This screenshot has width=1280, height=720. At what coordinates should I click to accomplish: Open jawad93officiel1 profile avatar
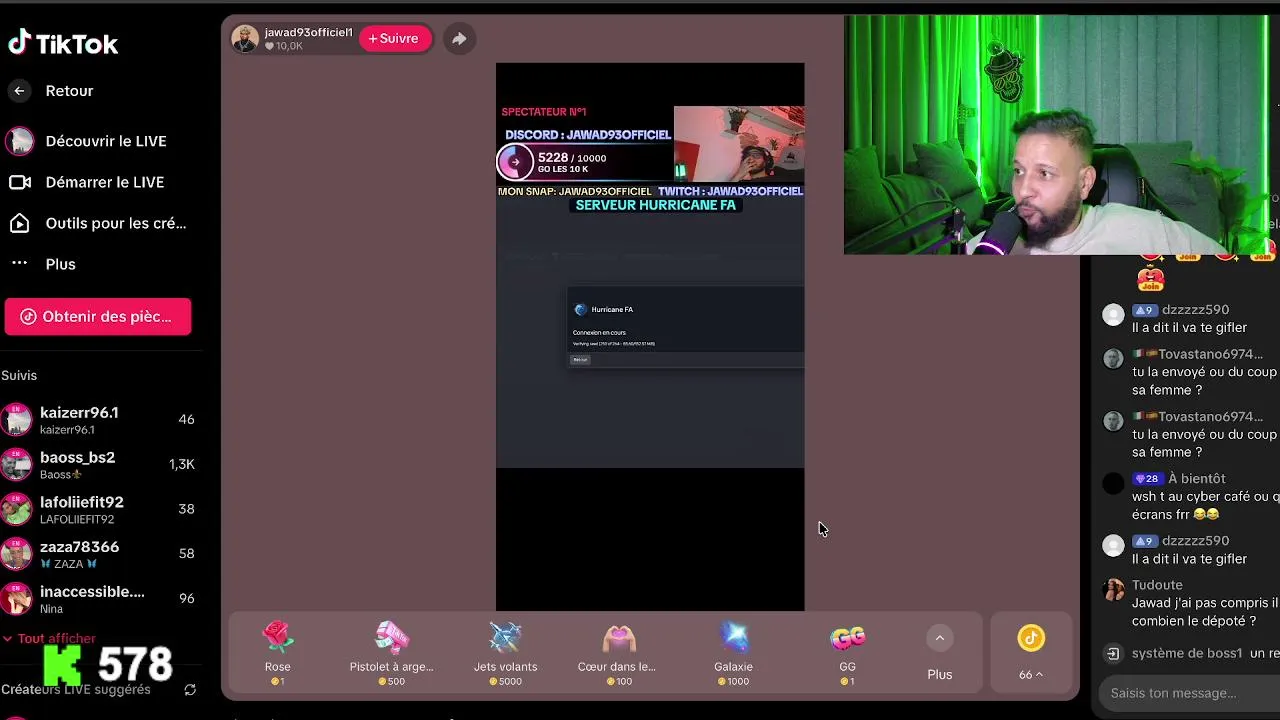(x=245, y=39)
